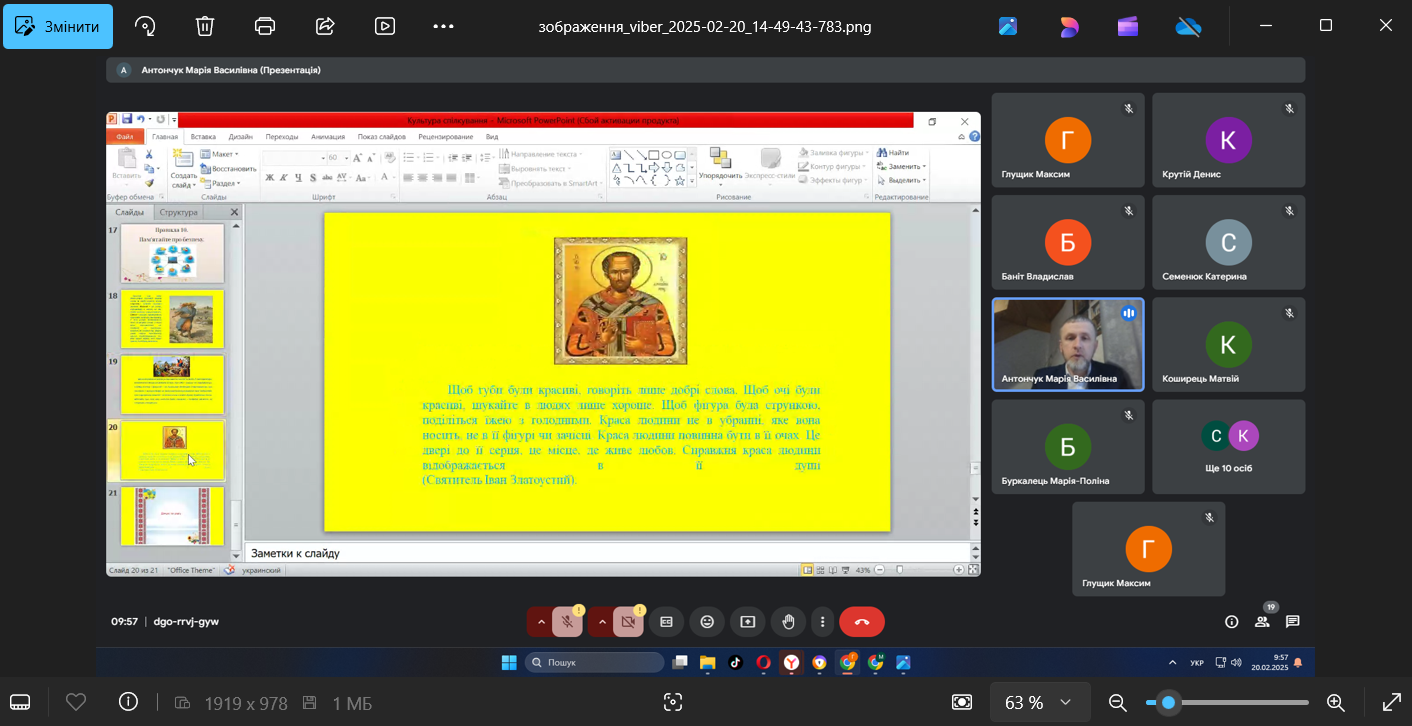The width and height of the screenshot is (1412, 726).
Task: Toggle the disabled camera button in Meet
Action: click(628, 622)
